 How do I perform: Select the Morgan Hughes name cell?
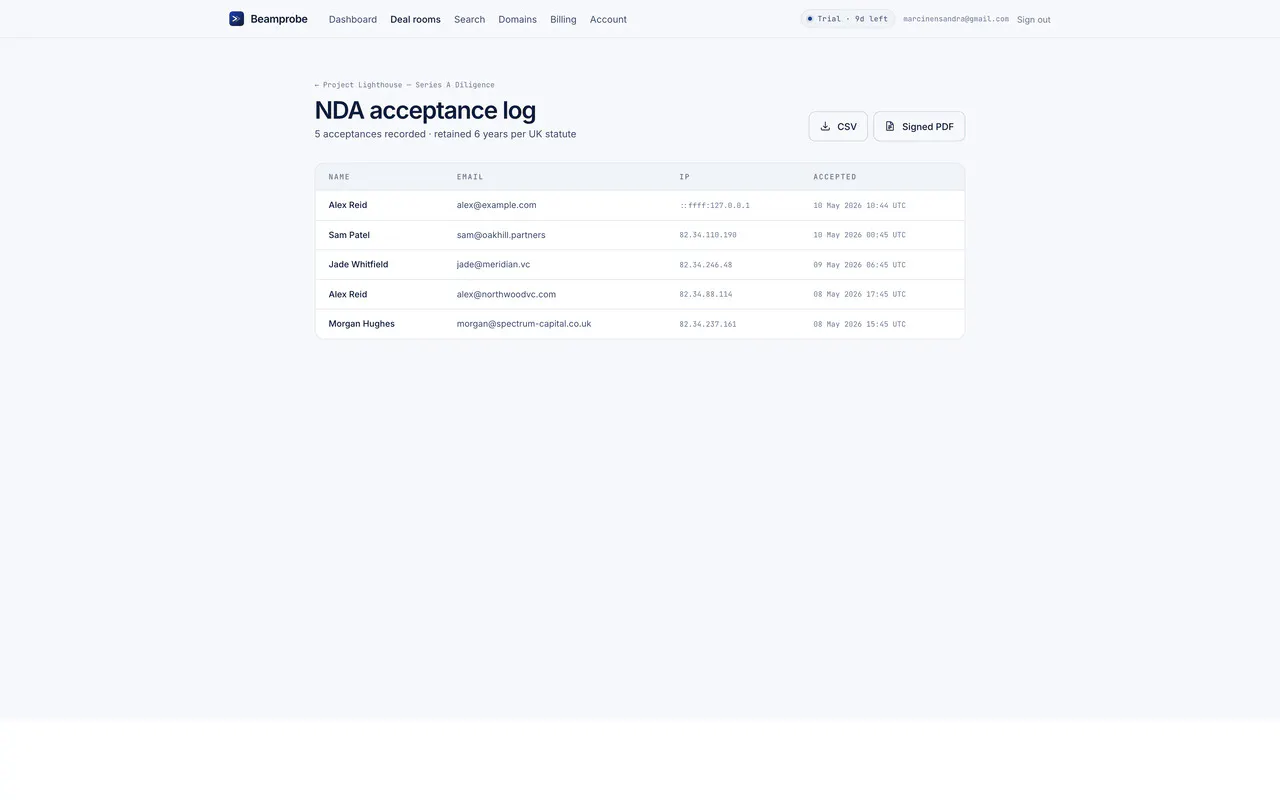click(362, 324)
